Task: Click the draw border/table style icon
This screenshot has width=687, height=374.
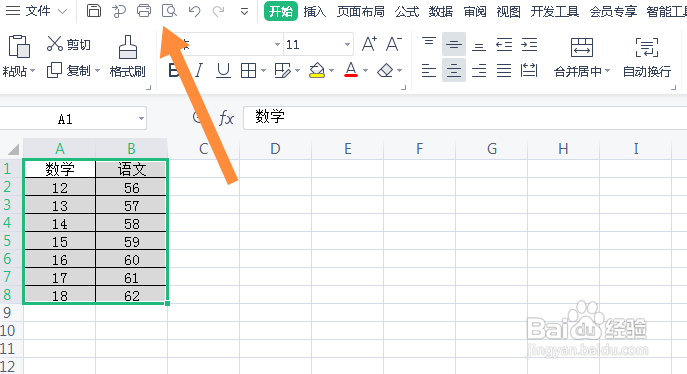Action: [283, 71]
